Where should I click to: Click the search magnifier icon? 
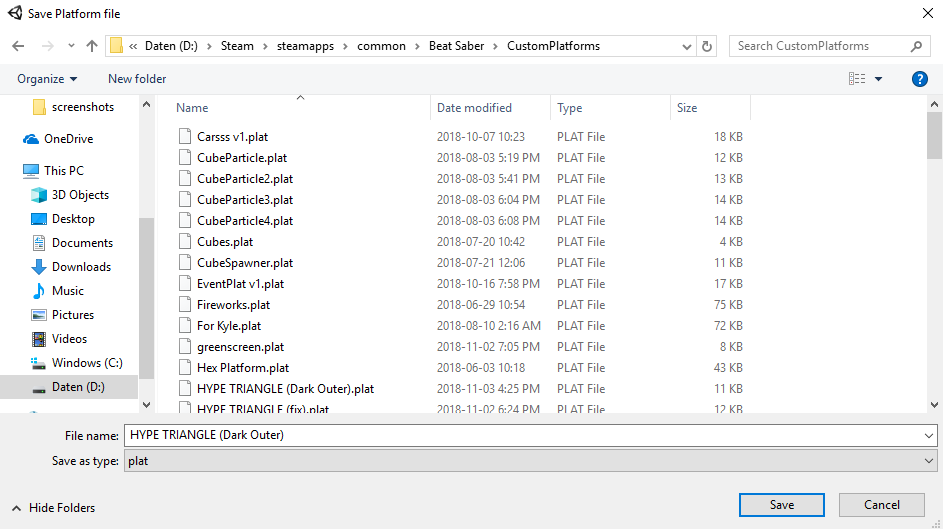pos(916,46)
